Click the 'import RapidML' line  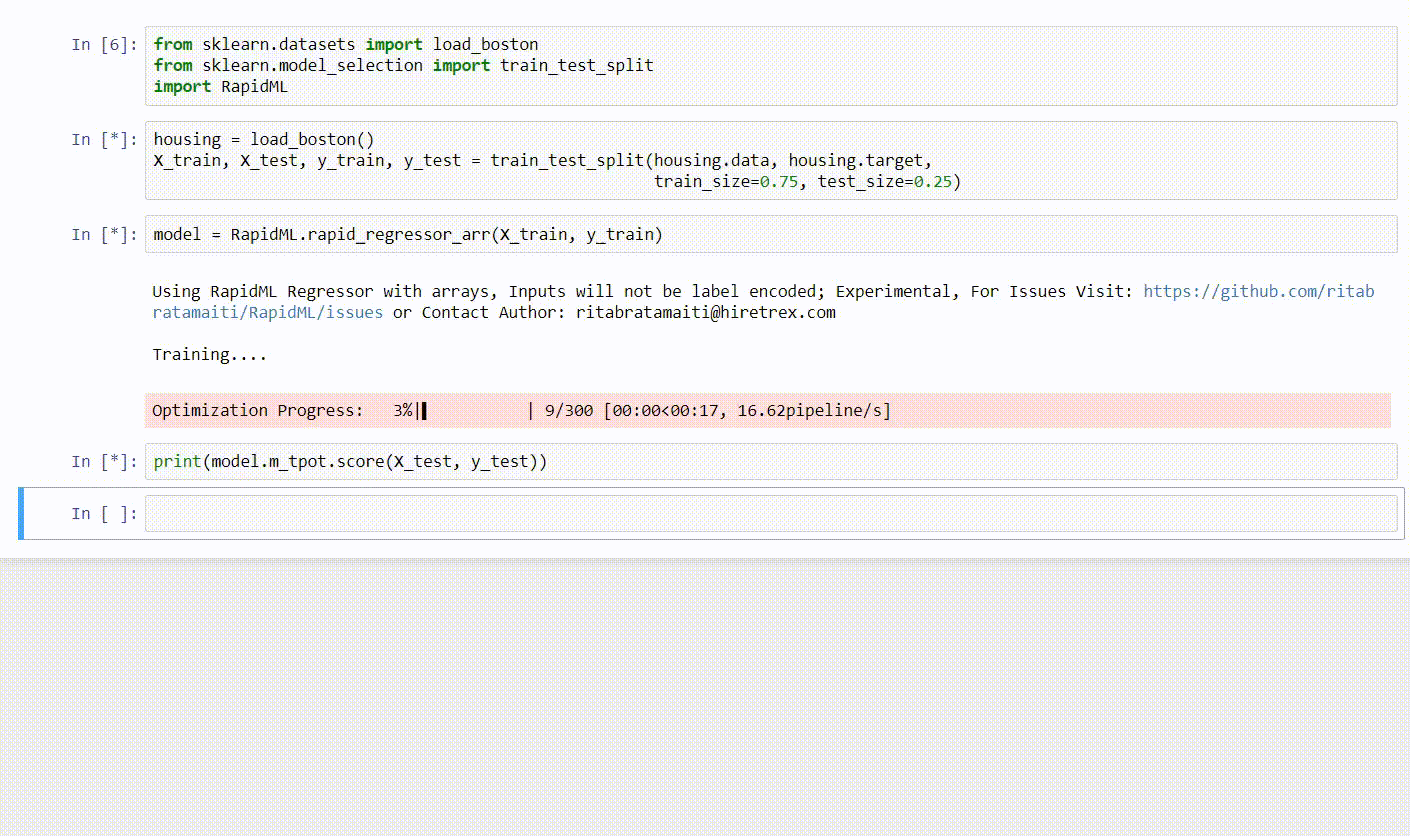tap(221, 87)
